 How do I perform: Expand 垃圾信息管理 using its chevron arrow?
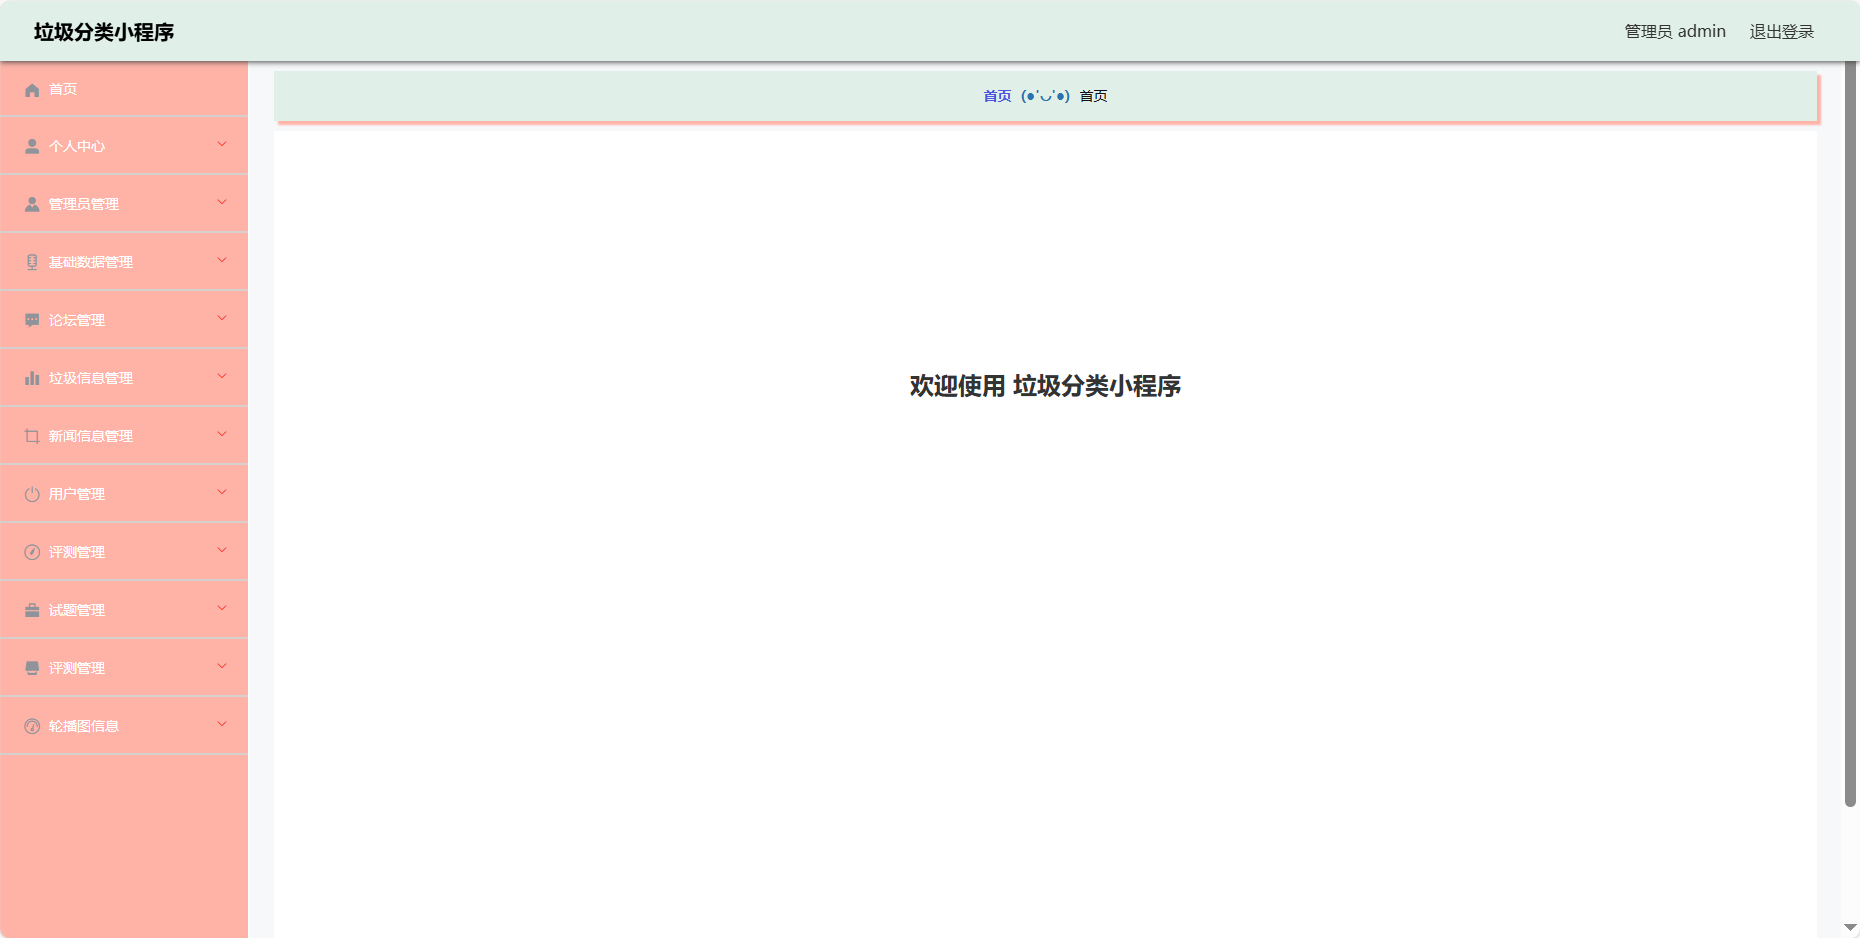[222, 376]
